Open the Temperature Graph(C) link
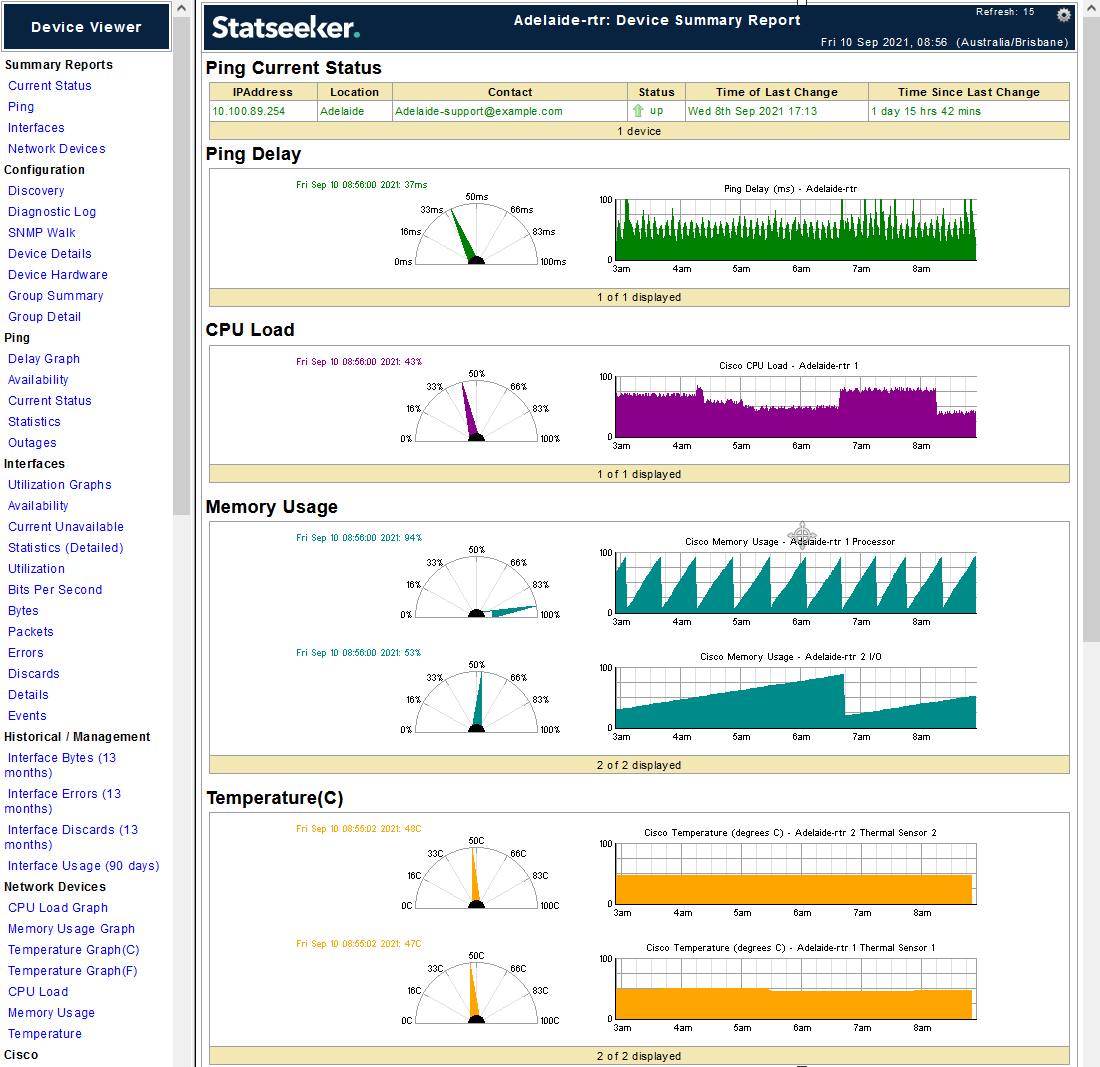Screen dimensions: 1100x1067 pyautogui.click(x=74, y=950)
